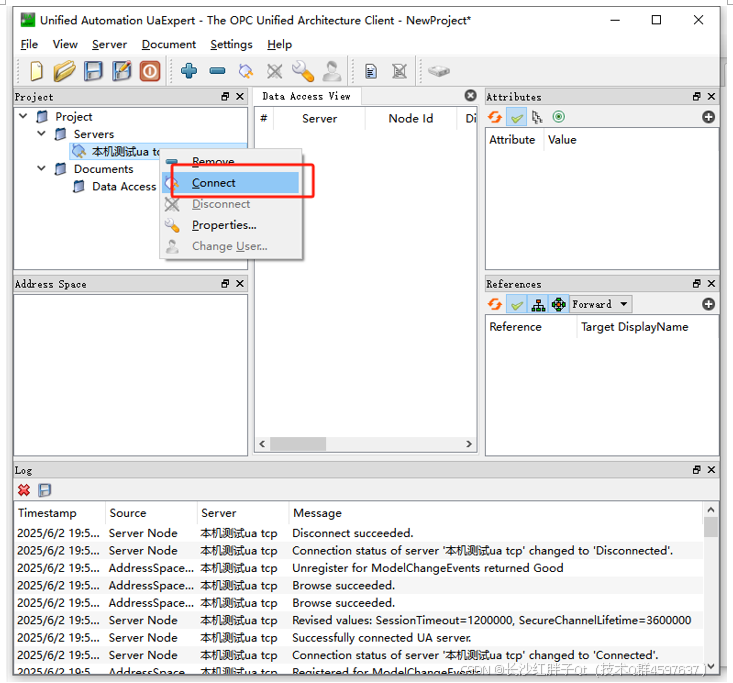Create a new project document
This screenshot has height=683, width=733.
click(x=36, y=72)
